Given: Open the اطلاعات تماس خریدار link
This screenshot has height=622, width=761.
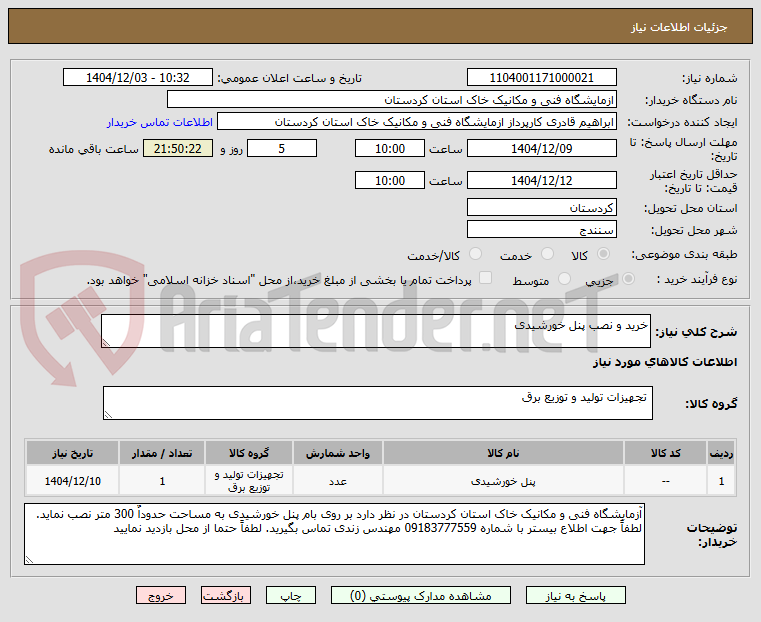Looking at the screenshot, I should [160, 122].
